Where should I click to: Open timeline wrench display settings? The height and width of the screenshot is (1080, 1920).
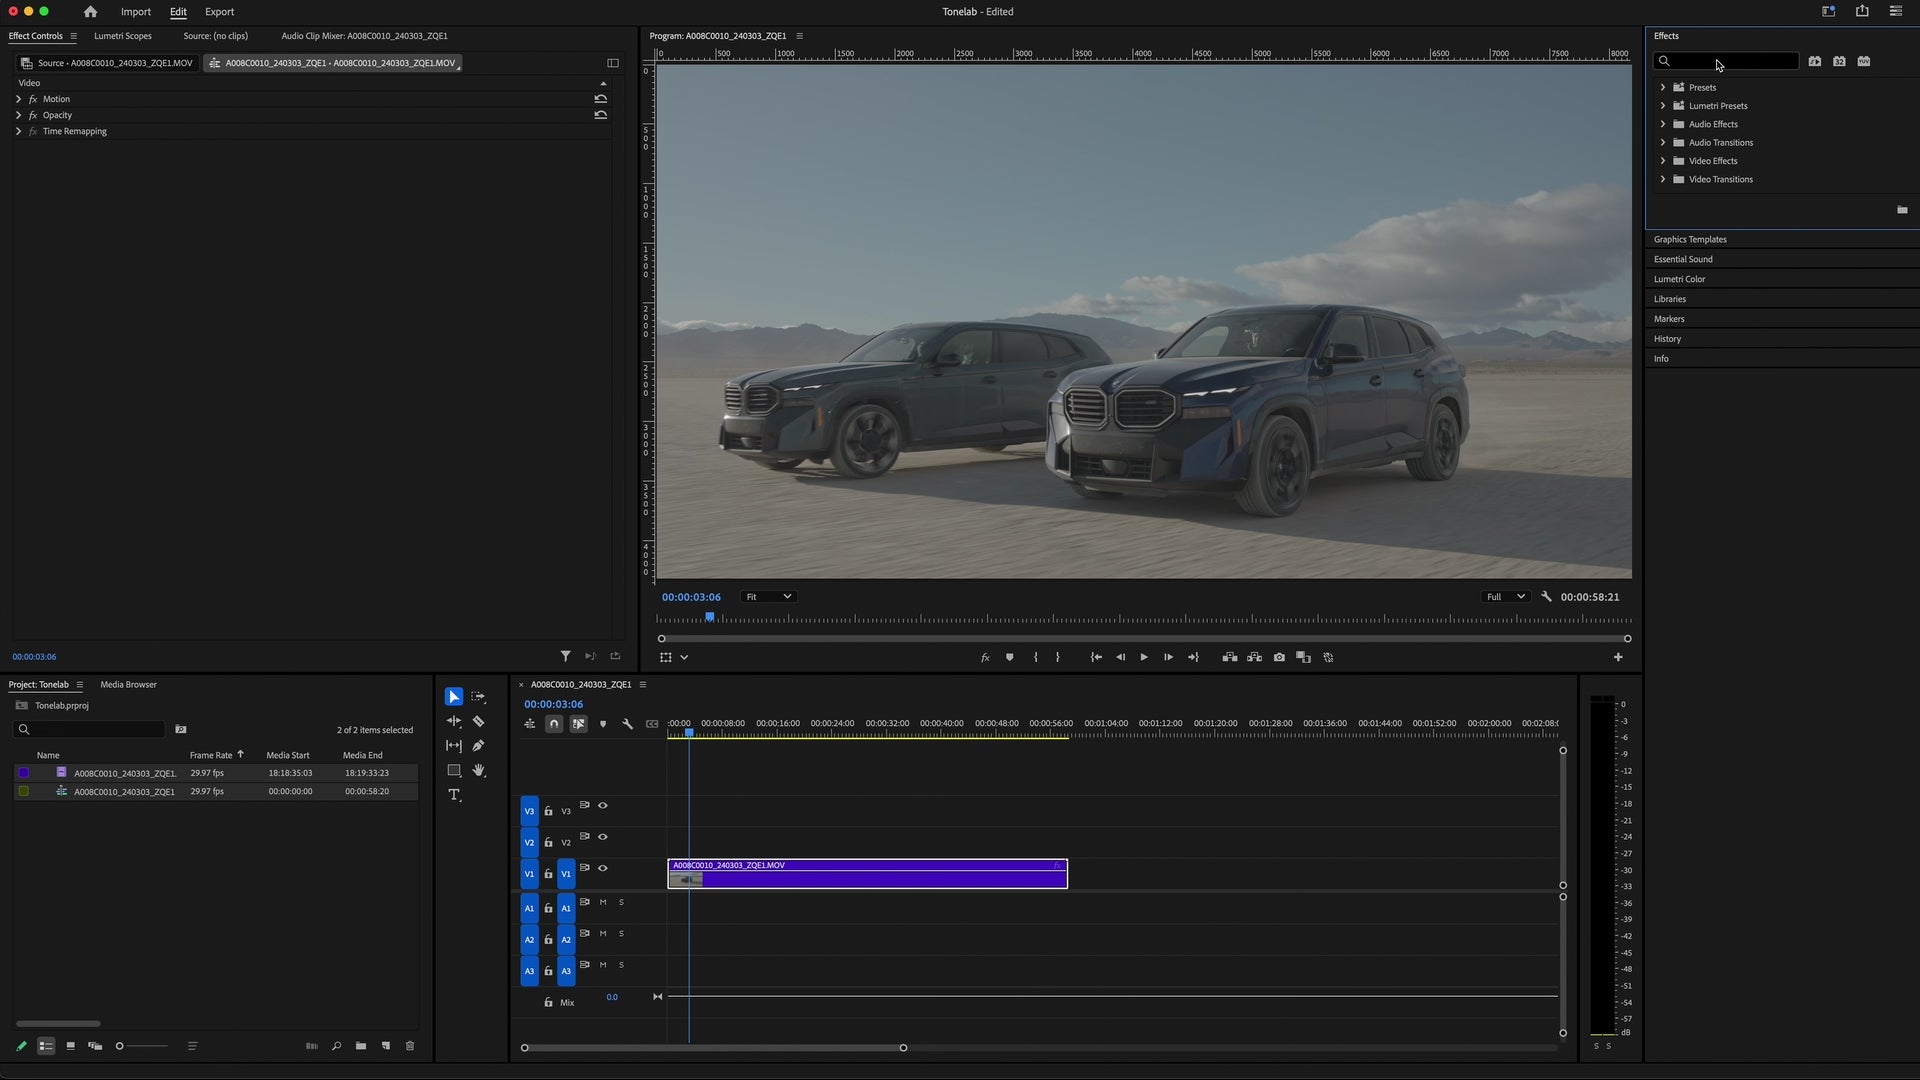pos(627,724)
